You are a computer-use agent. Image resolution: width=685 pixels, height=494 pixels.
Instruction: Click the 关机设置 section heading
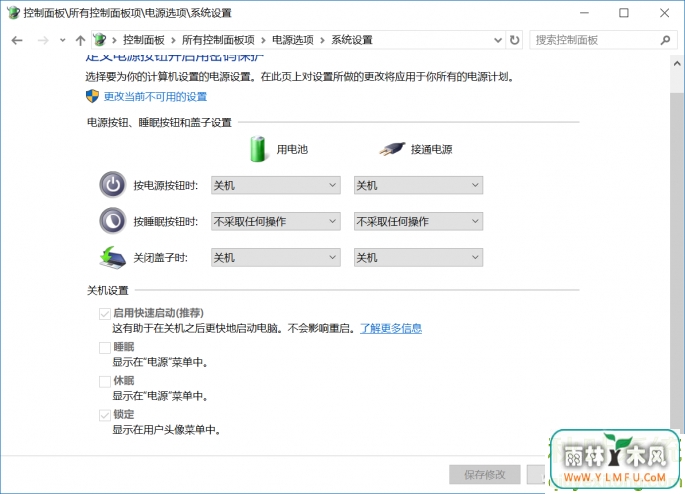107,290
